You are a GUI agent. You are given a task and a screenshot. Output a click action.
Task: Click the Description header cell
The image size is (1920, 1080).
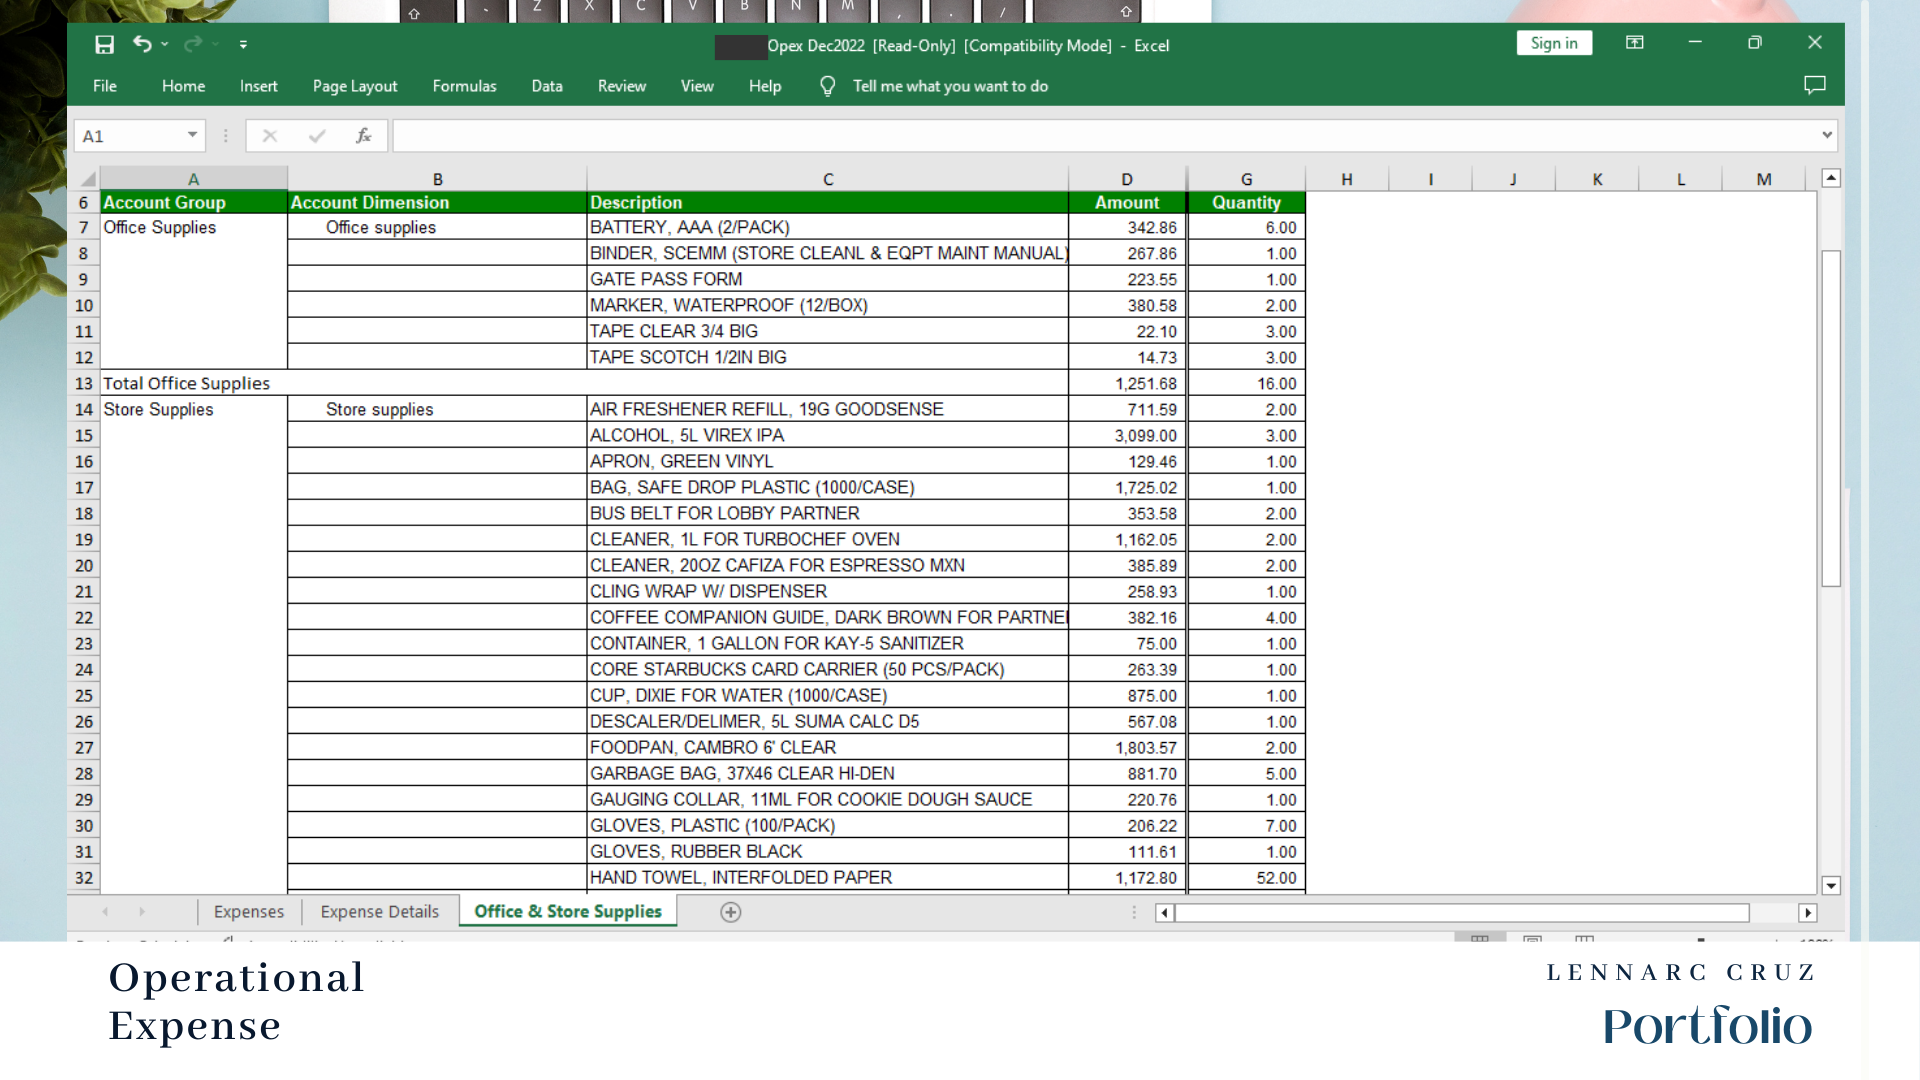[828, 202]
